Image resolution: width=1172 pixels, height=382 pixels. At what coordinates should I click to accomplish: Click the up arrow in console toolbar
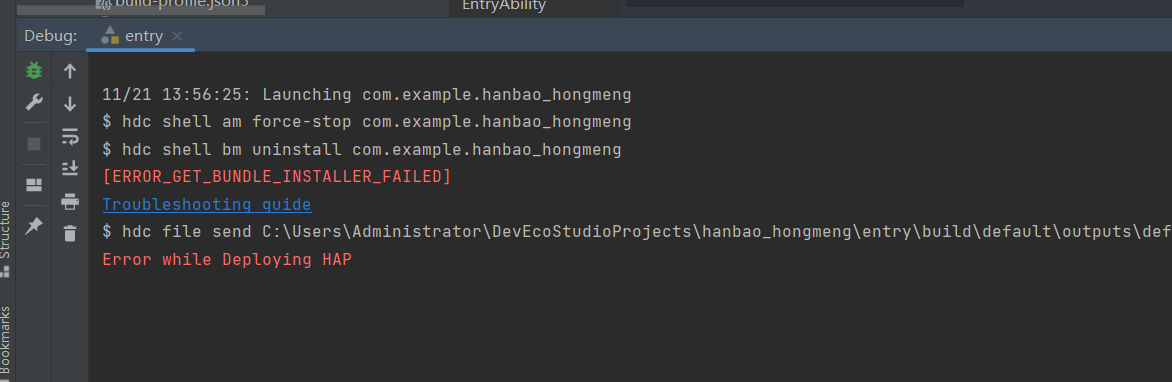[70, 71]
